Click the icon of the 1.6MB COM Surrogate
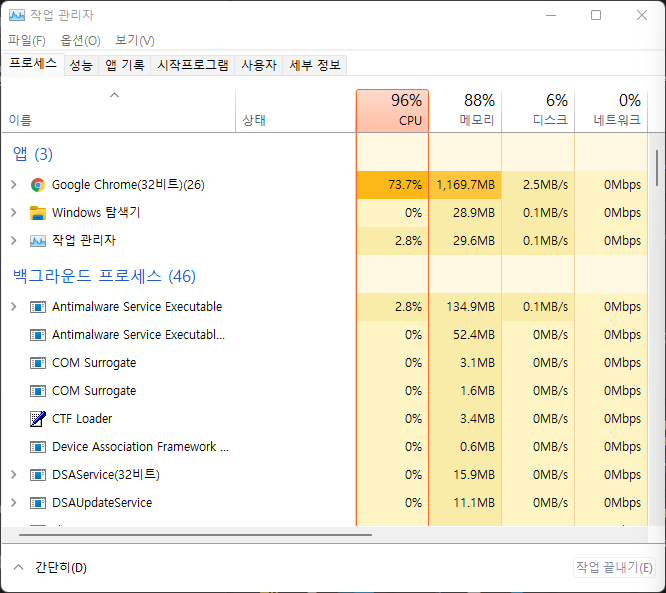Screen dimensions: 666x593 point(38,391)
